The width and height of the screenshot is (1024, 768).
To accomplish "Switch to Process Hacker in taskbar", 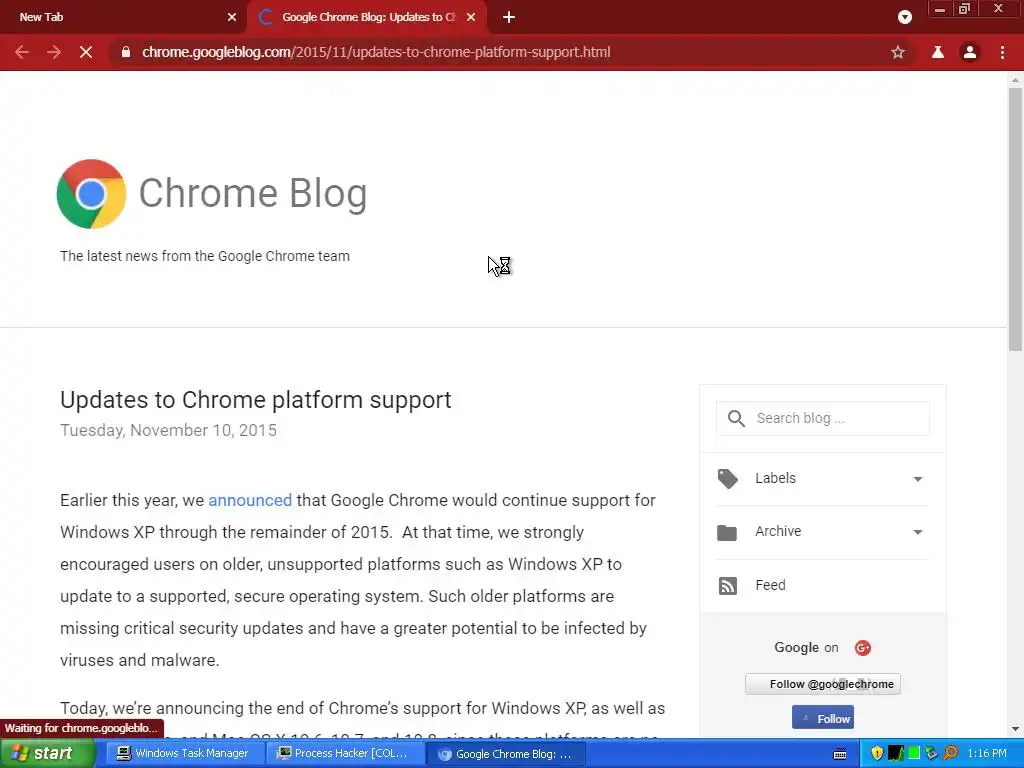I will 344,754.
